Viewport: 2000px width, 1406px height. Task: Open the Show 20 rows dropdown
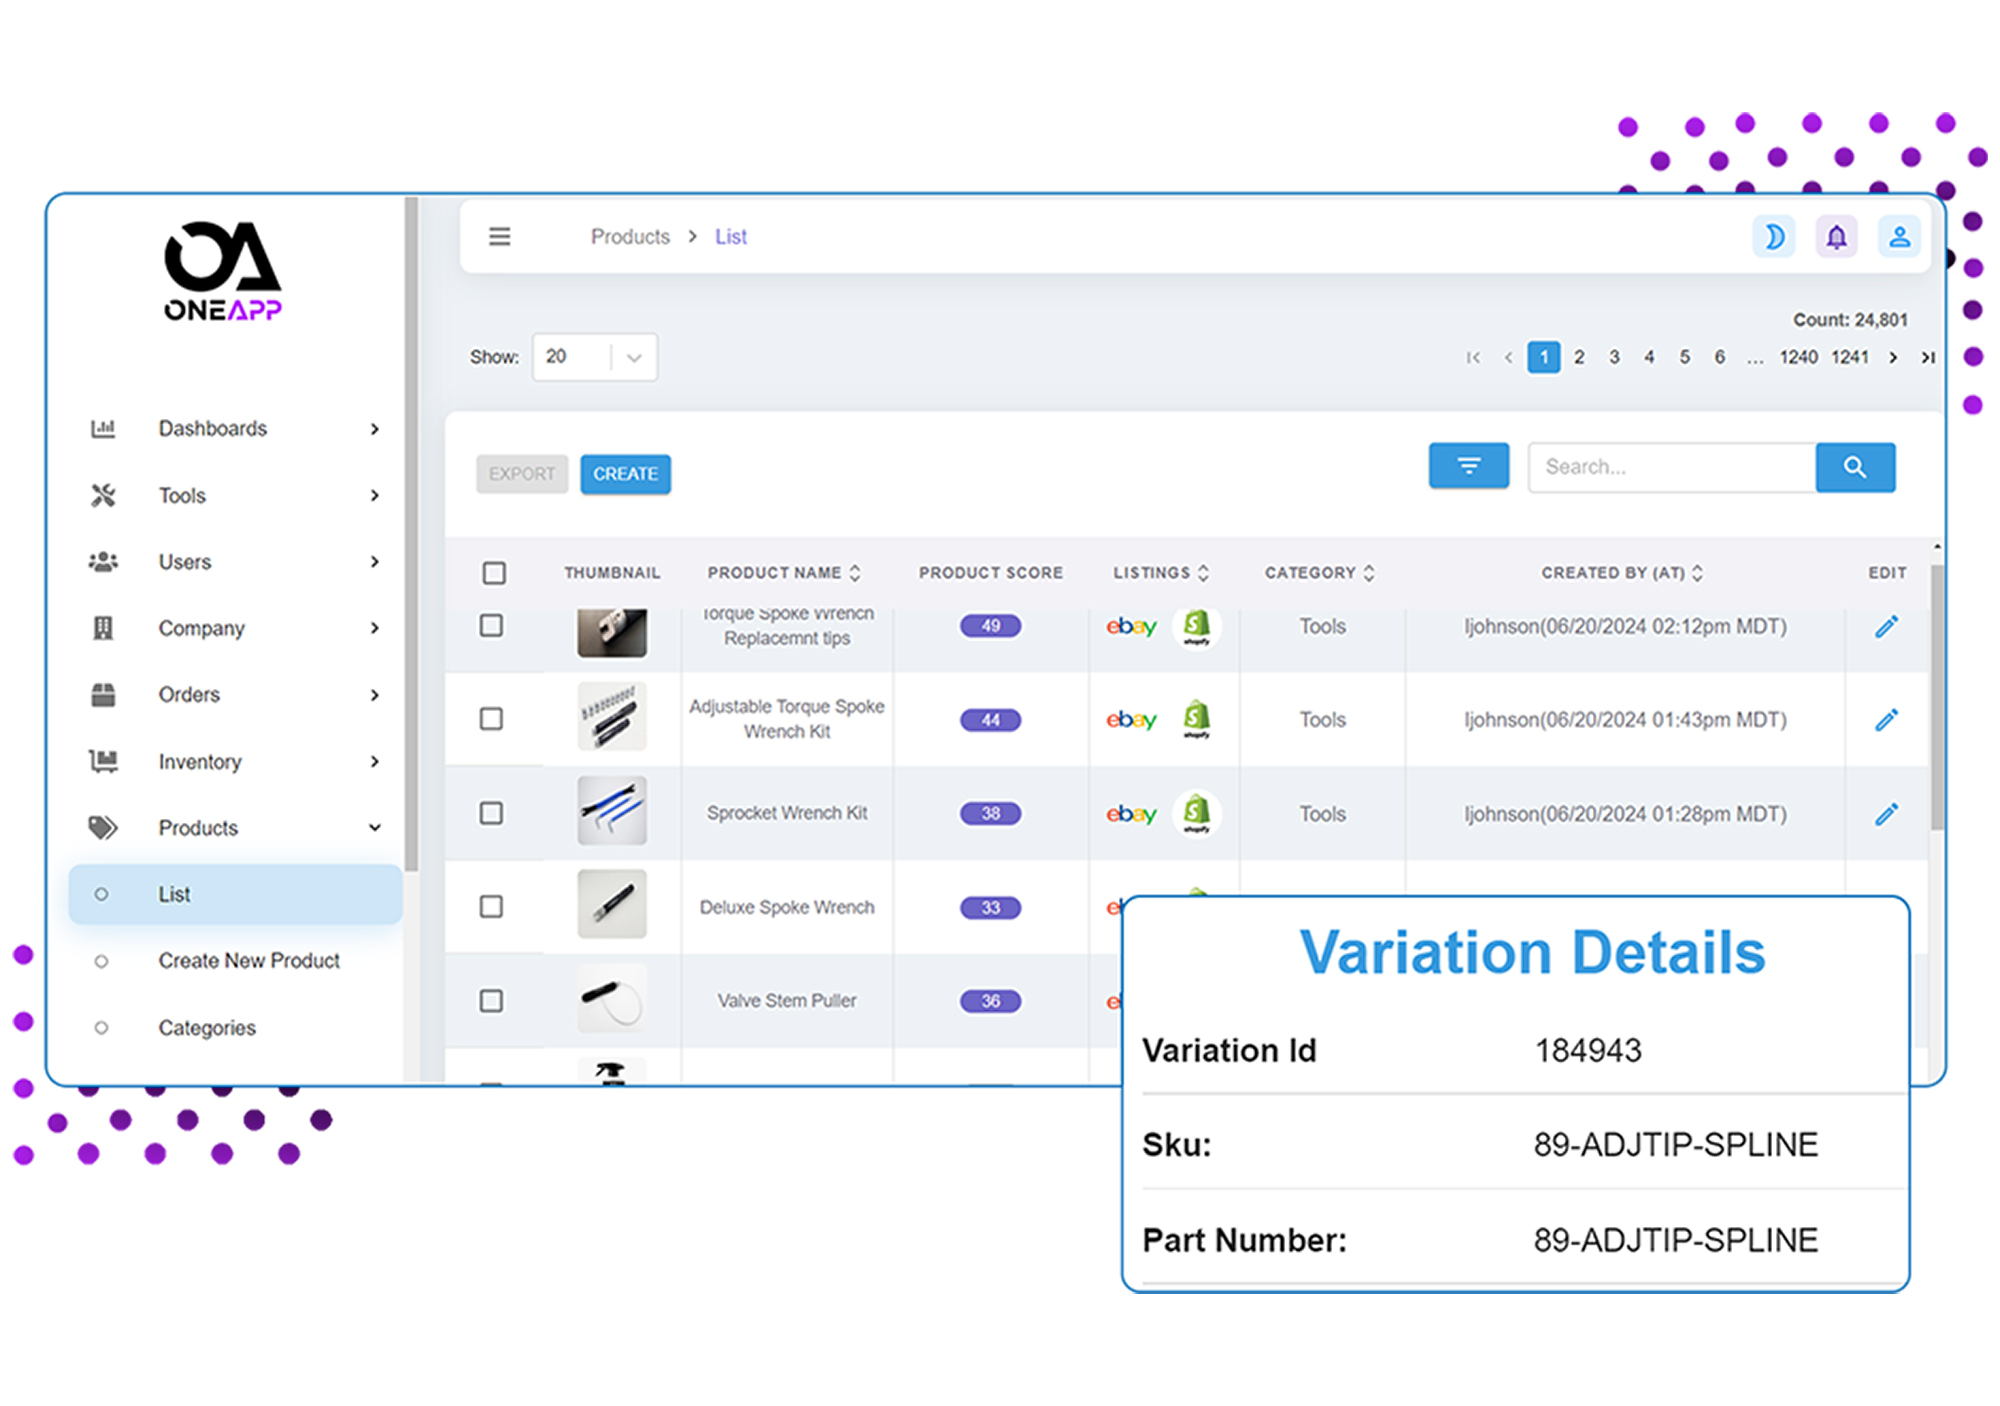pyautogui.click(x=595, y=357)
